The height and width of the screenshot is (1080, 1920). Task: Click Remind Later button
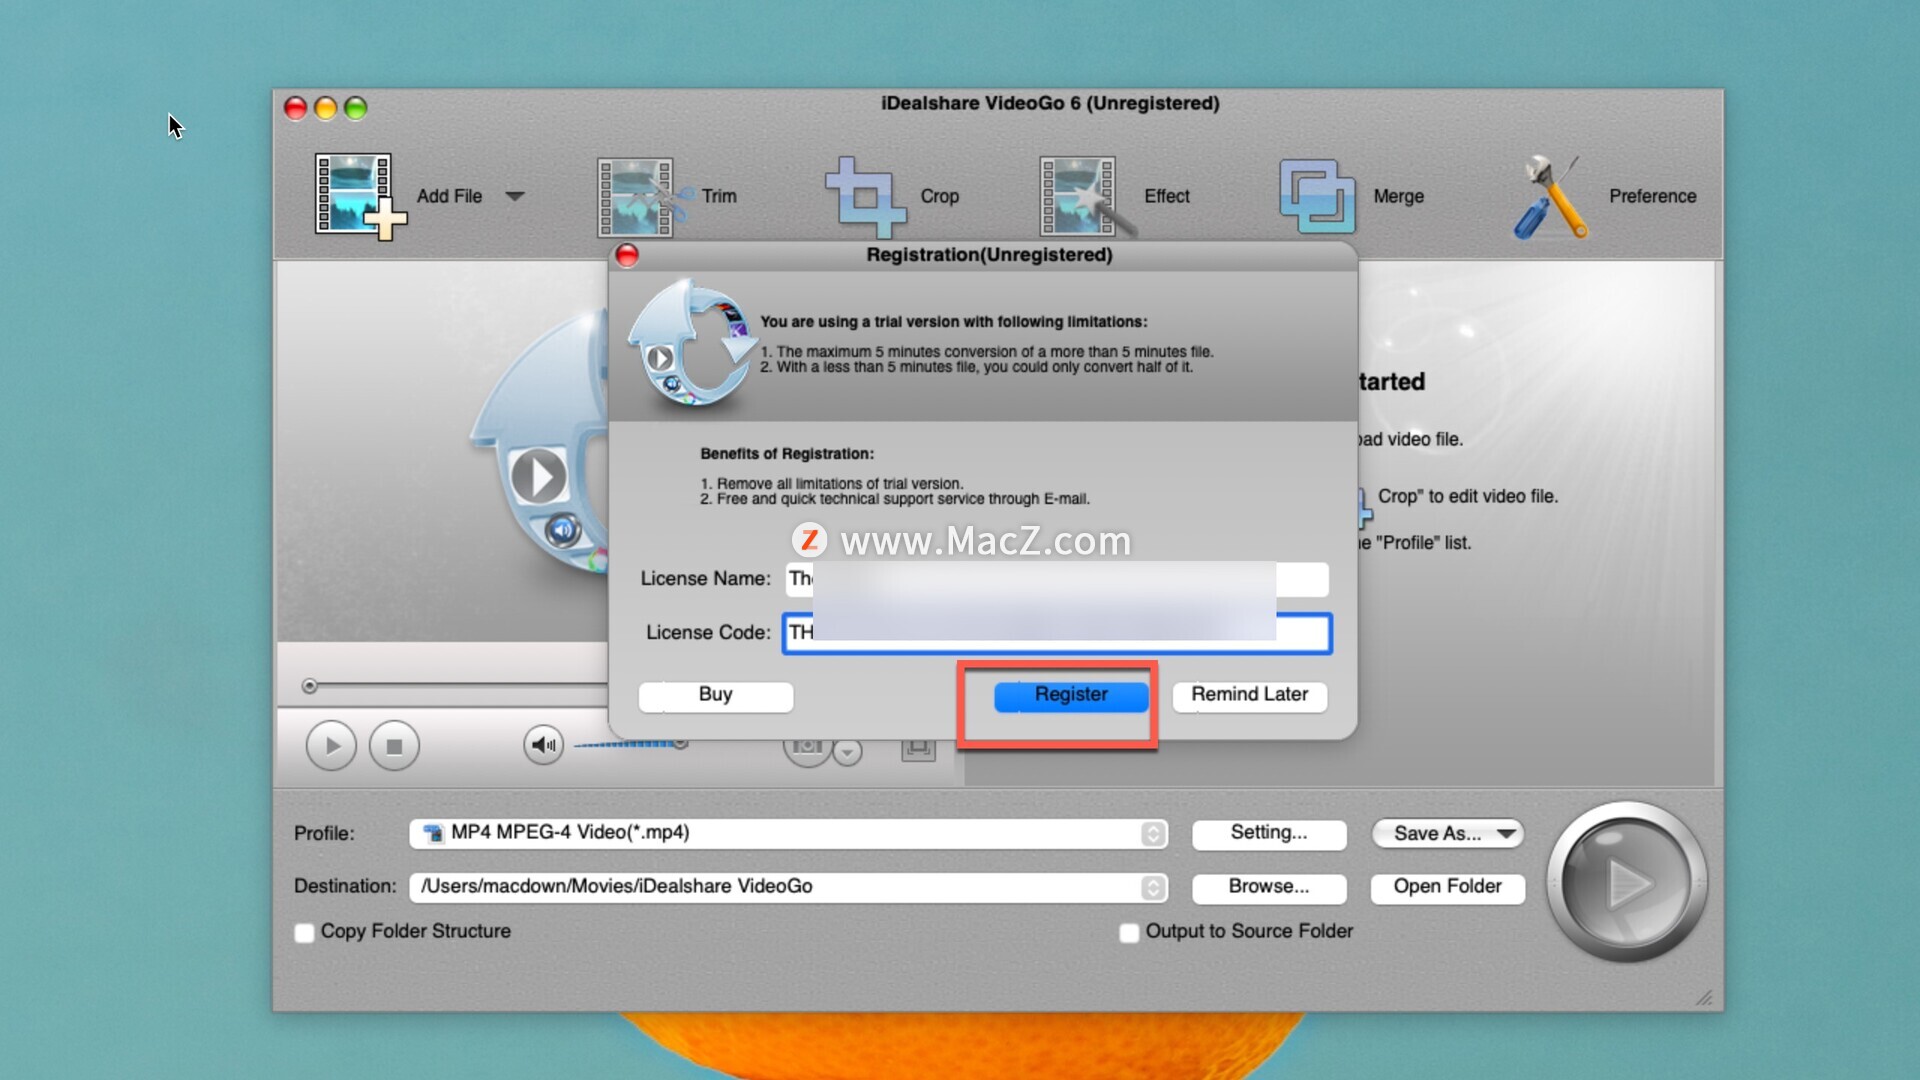[1249, 695]
